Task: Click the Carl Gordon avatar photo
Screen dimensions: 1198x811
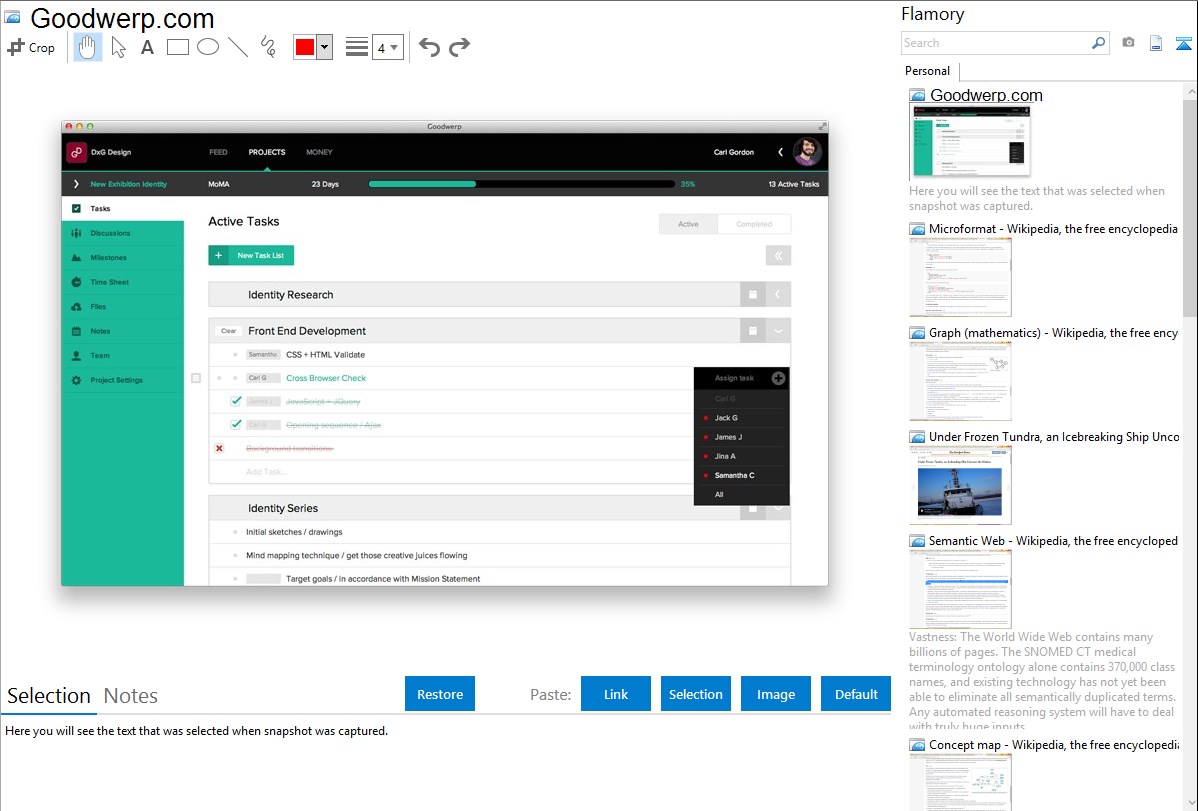Action: pyautogui.click(x=807, y=151)
